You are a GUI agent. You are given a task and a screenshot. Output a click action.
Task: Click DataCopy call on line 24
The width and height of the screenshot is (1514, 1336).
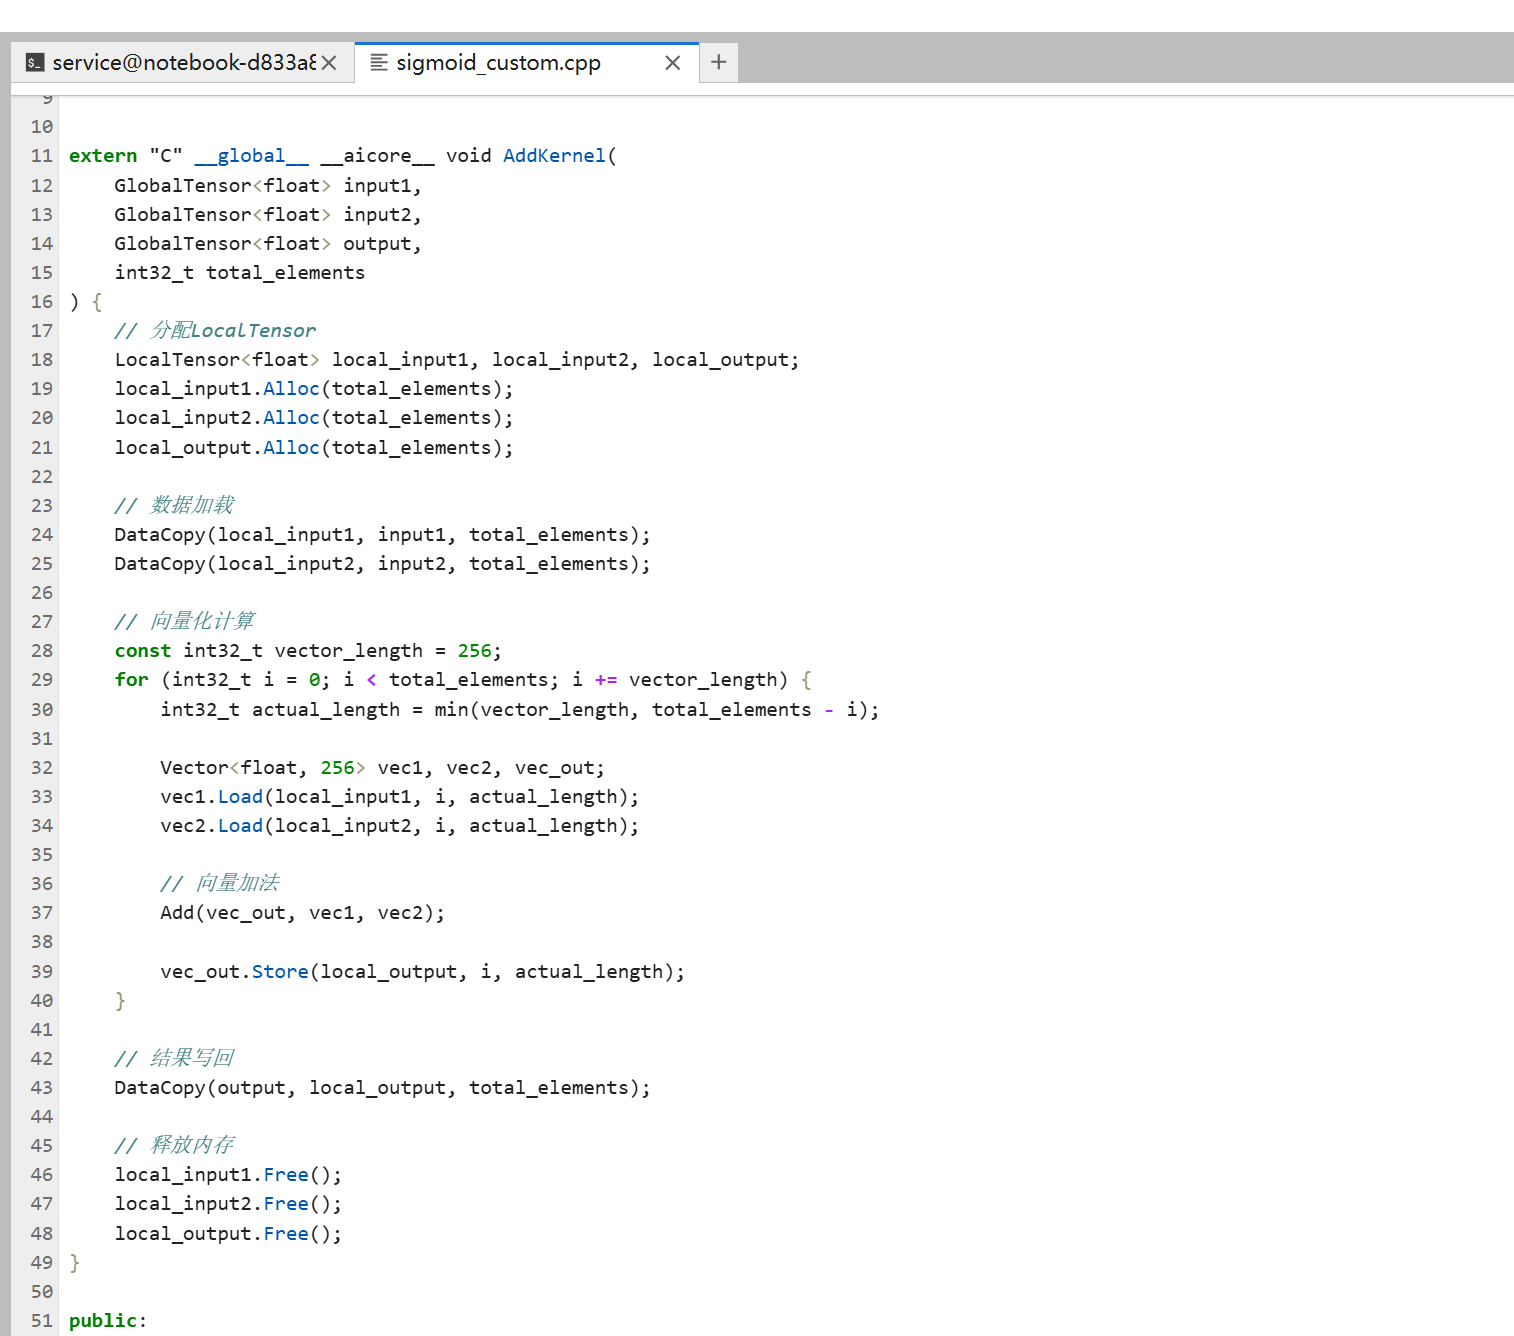382,535
